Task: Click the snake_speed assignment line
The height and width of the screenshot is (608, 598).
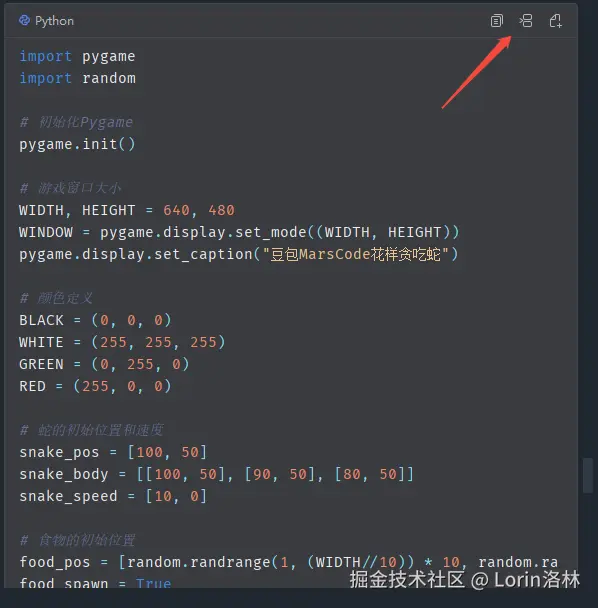Action: pyautogui.click(x=113, y=496)
